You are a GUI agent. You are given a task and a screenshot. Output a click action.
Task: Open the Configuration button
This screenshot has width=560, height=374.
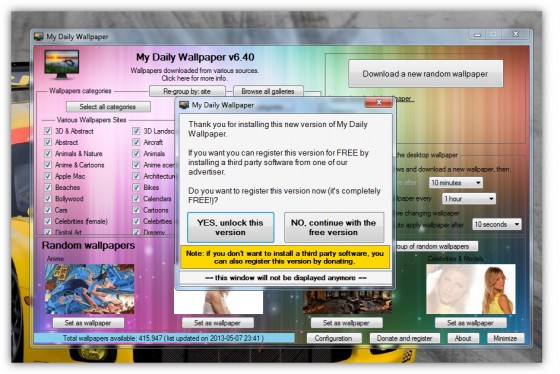click(334, 338)
